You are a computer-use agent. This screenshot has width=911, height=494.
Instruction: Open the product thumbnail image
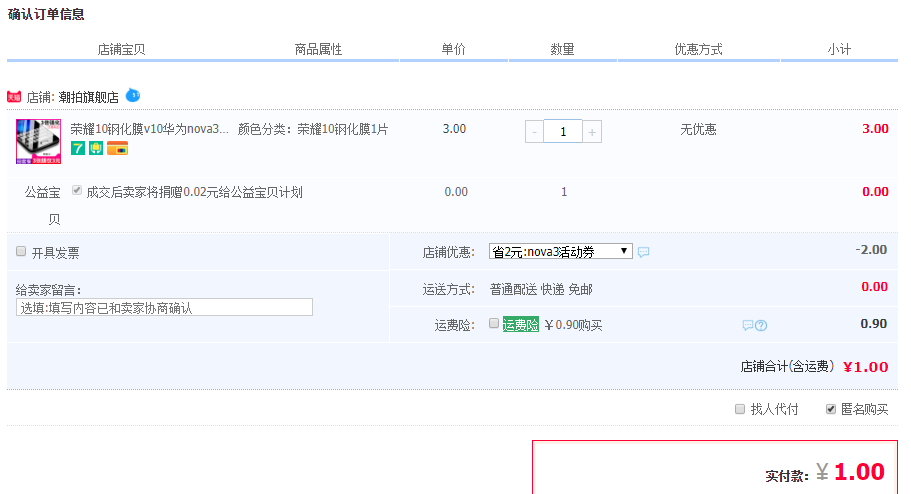pos(38,141)
